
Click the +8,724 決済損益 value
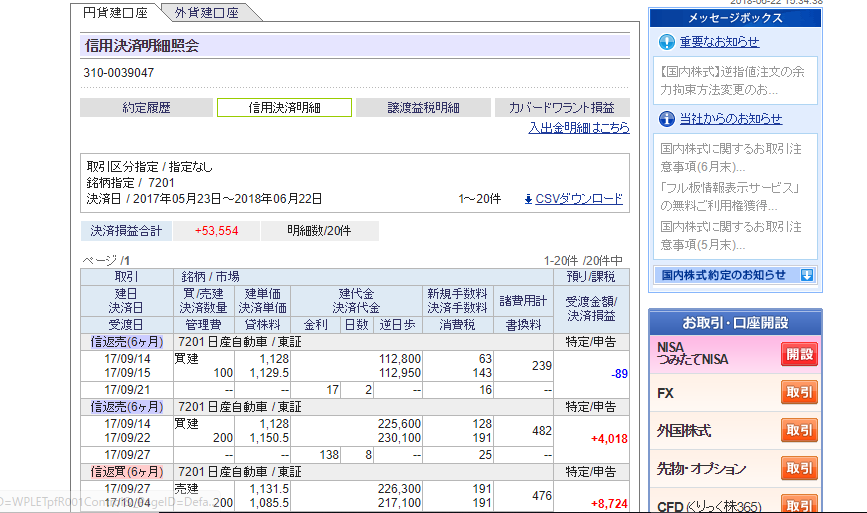[x=609, y=504]
